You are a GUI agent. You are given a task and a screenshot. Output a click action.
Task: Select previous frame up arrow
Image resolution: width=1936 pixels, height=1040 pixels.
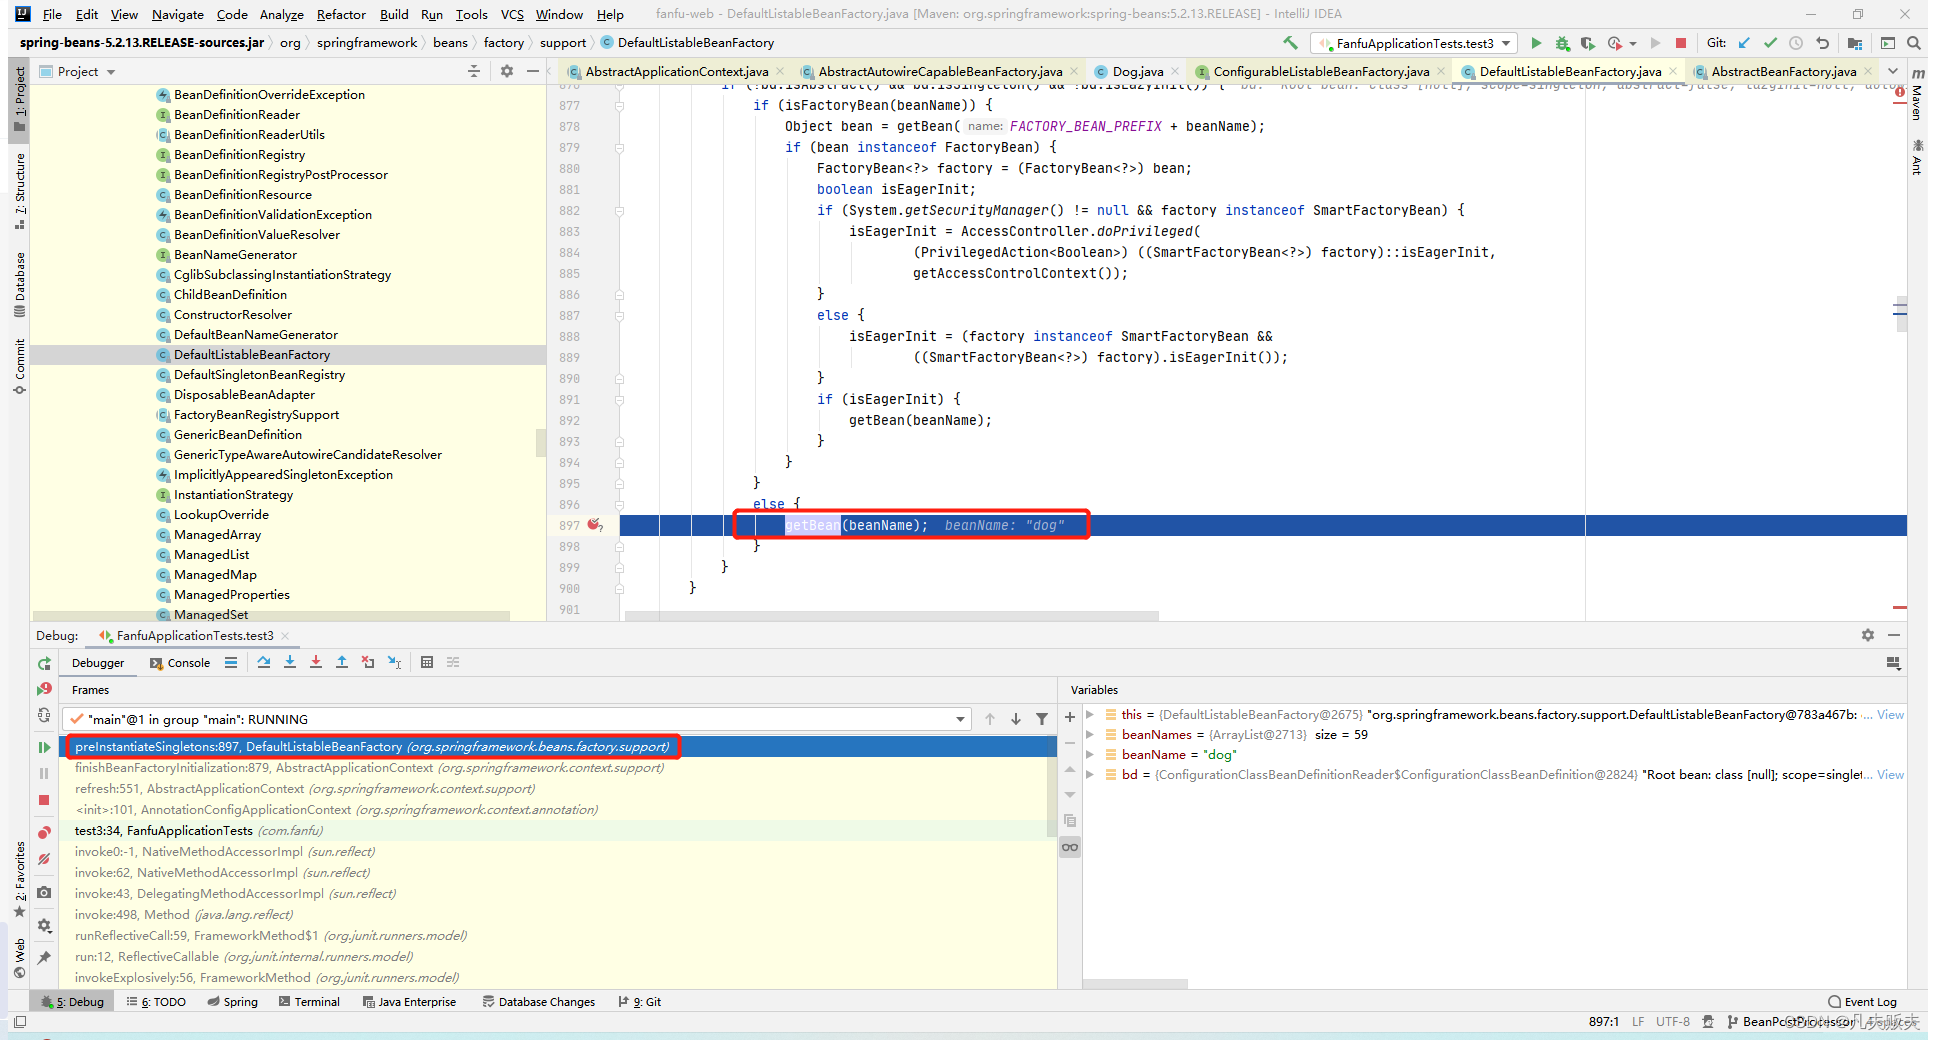point(990,719)
